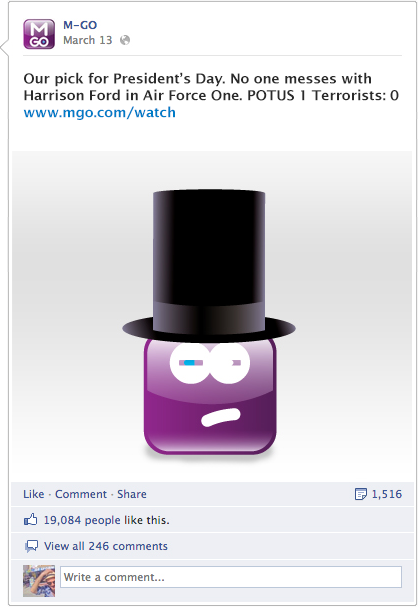Click the speech bubble comments icon
The height and width of the screenshot is (607, 418).
(31, 546)
